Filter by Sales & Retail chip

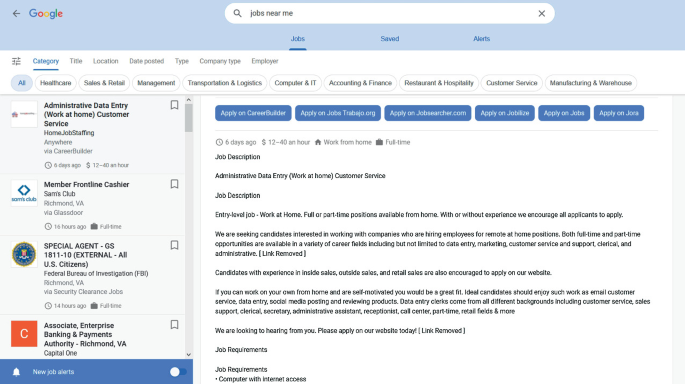(x=104, y=83)
